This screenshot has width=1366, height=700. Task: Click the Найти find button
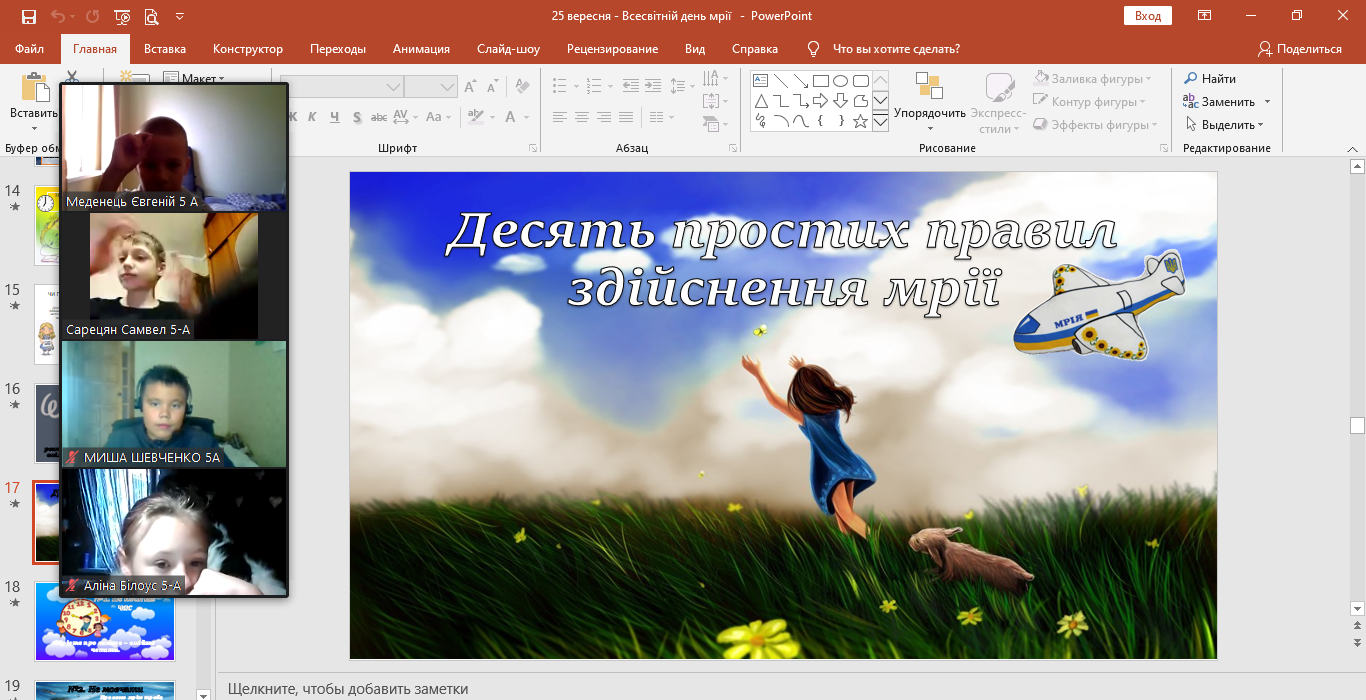pyautogui.click(x=1210, y=78)
